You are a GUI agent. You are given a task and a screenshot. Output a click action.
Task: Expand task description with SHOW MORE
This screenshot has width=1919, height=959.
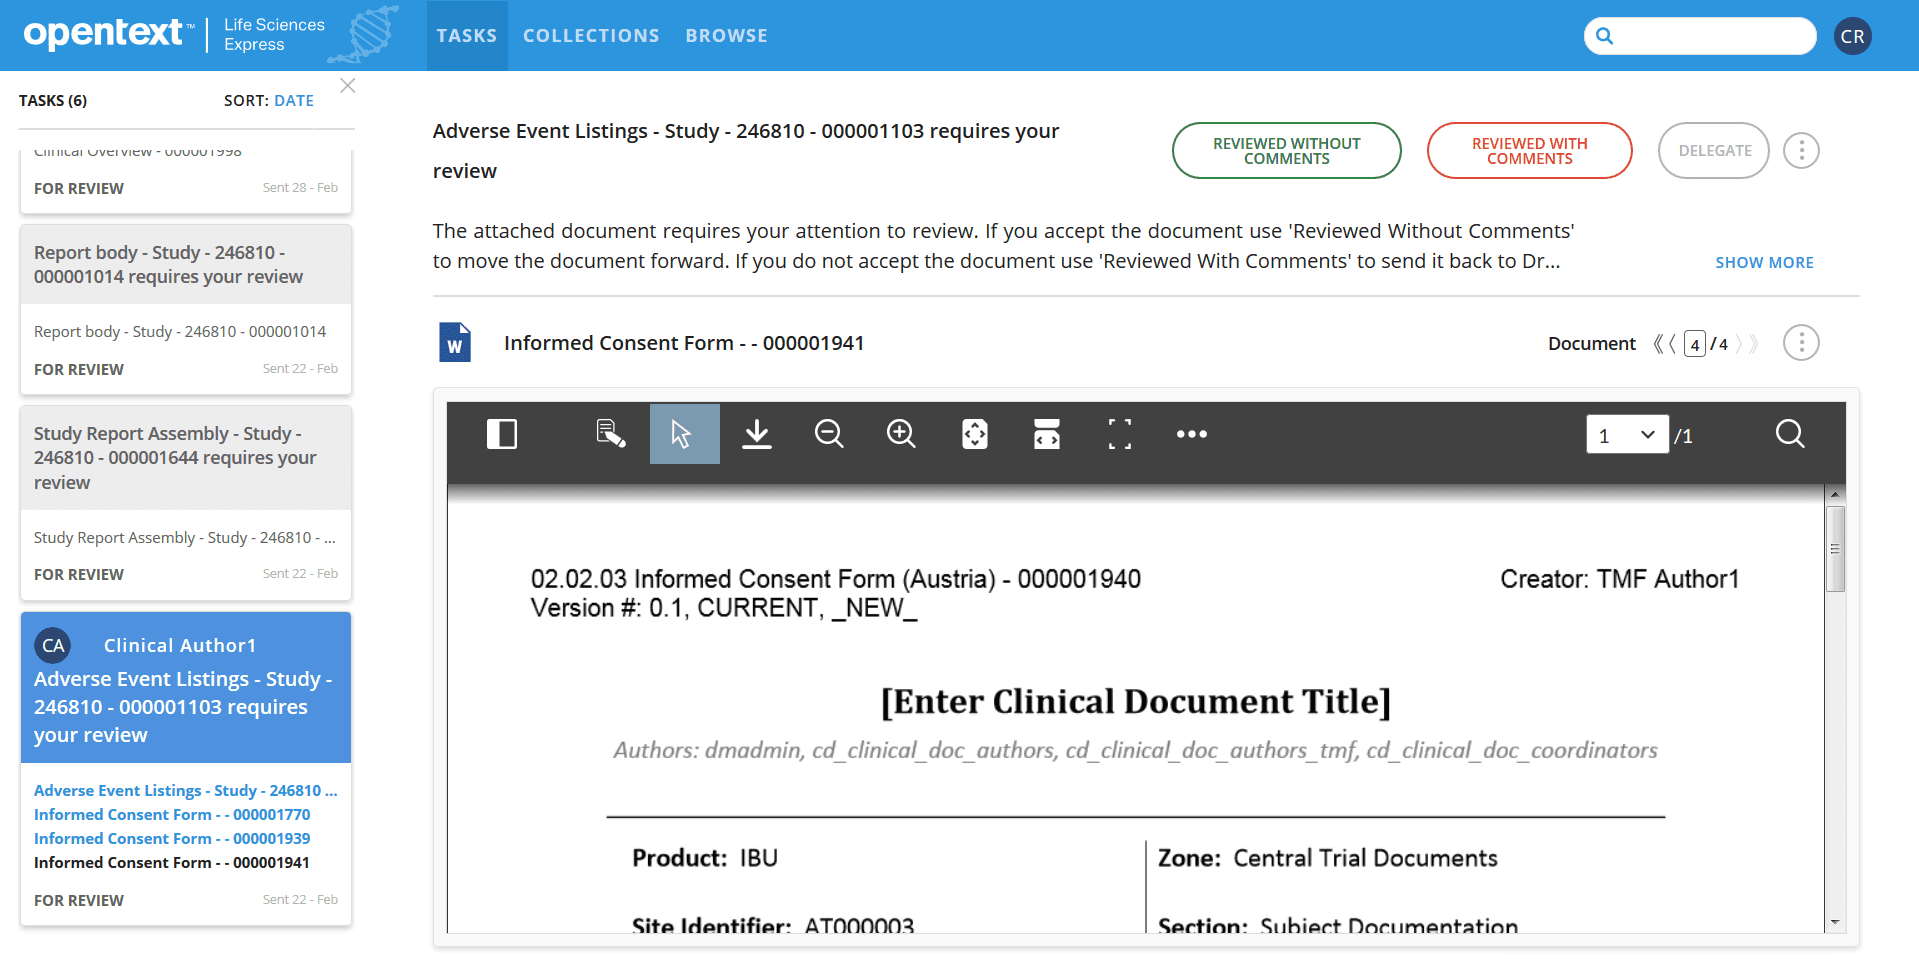[x=1763, y=262]
